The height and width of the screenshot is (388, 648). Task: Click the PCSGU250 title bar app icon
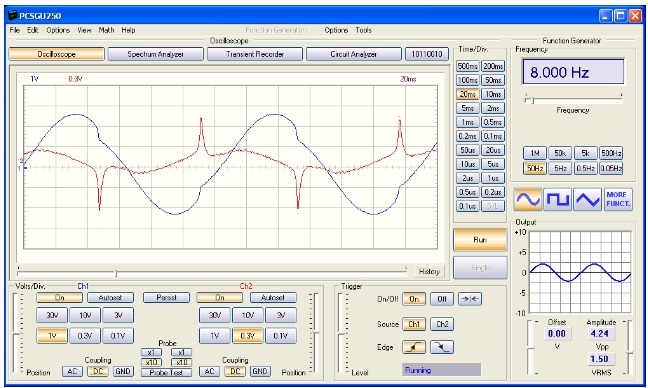(13, 16)
